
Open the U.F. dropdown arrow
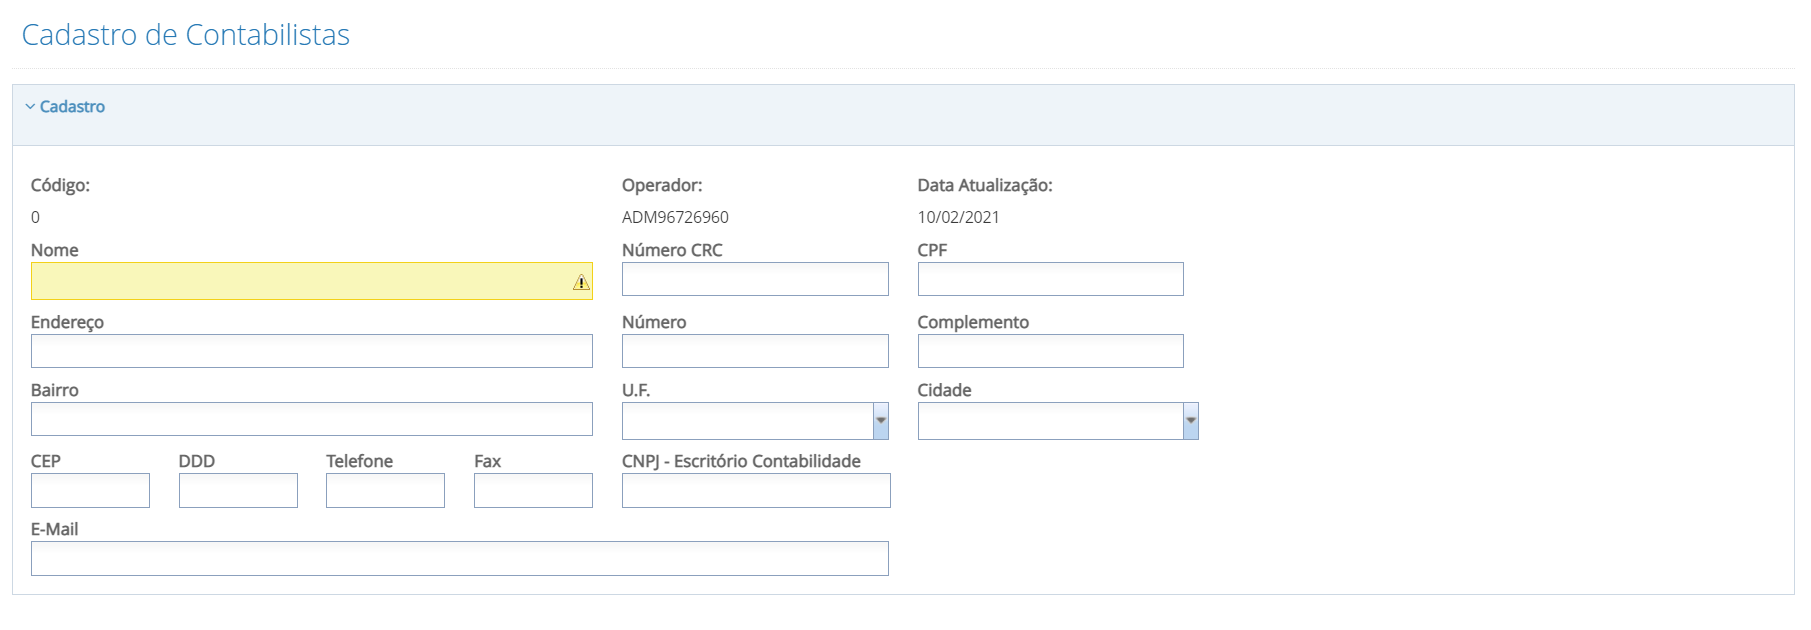(x=881, y=421)
